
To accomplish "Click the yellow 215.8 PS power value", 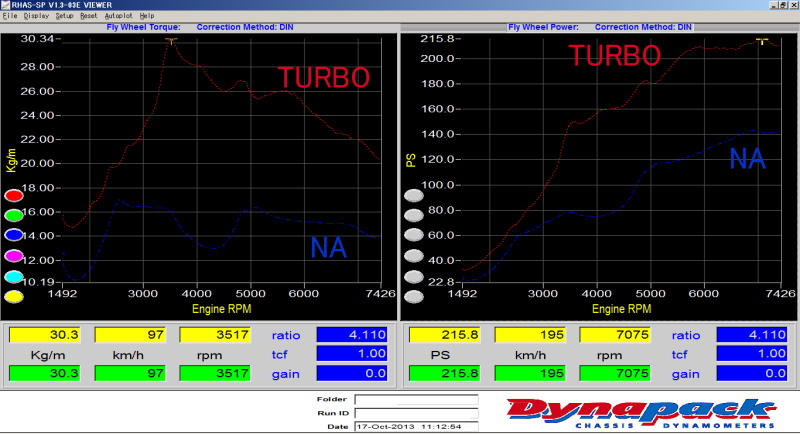I will 445,335.
